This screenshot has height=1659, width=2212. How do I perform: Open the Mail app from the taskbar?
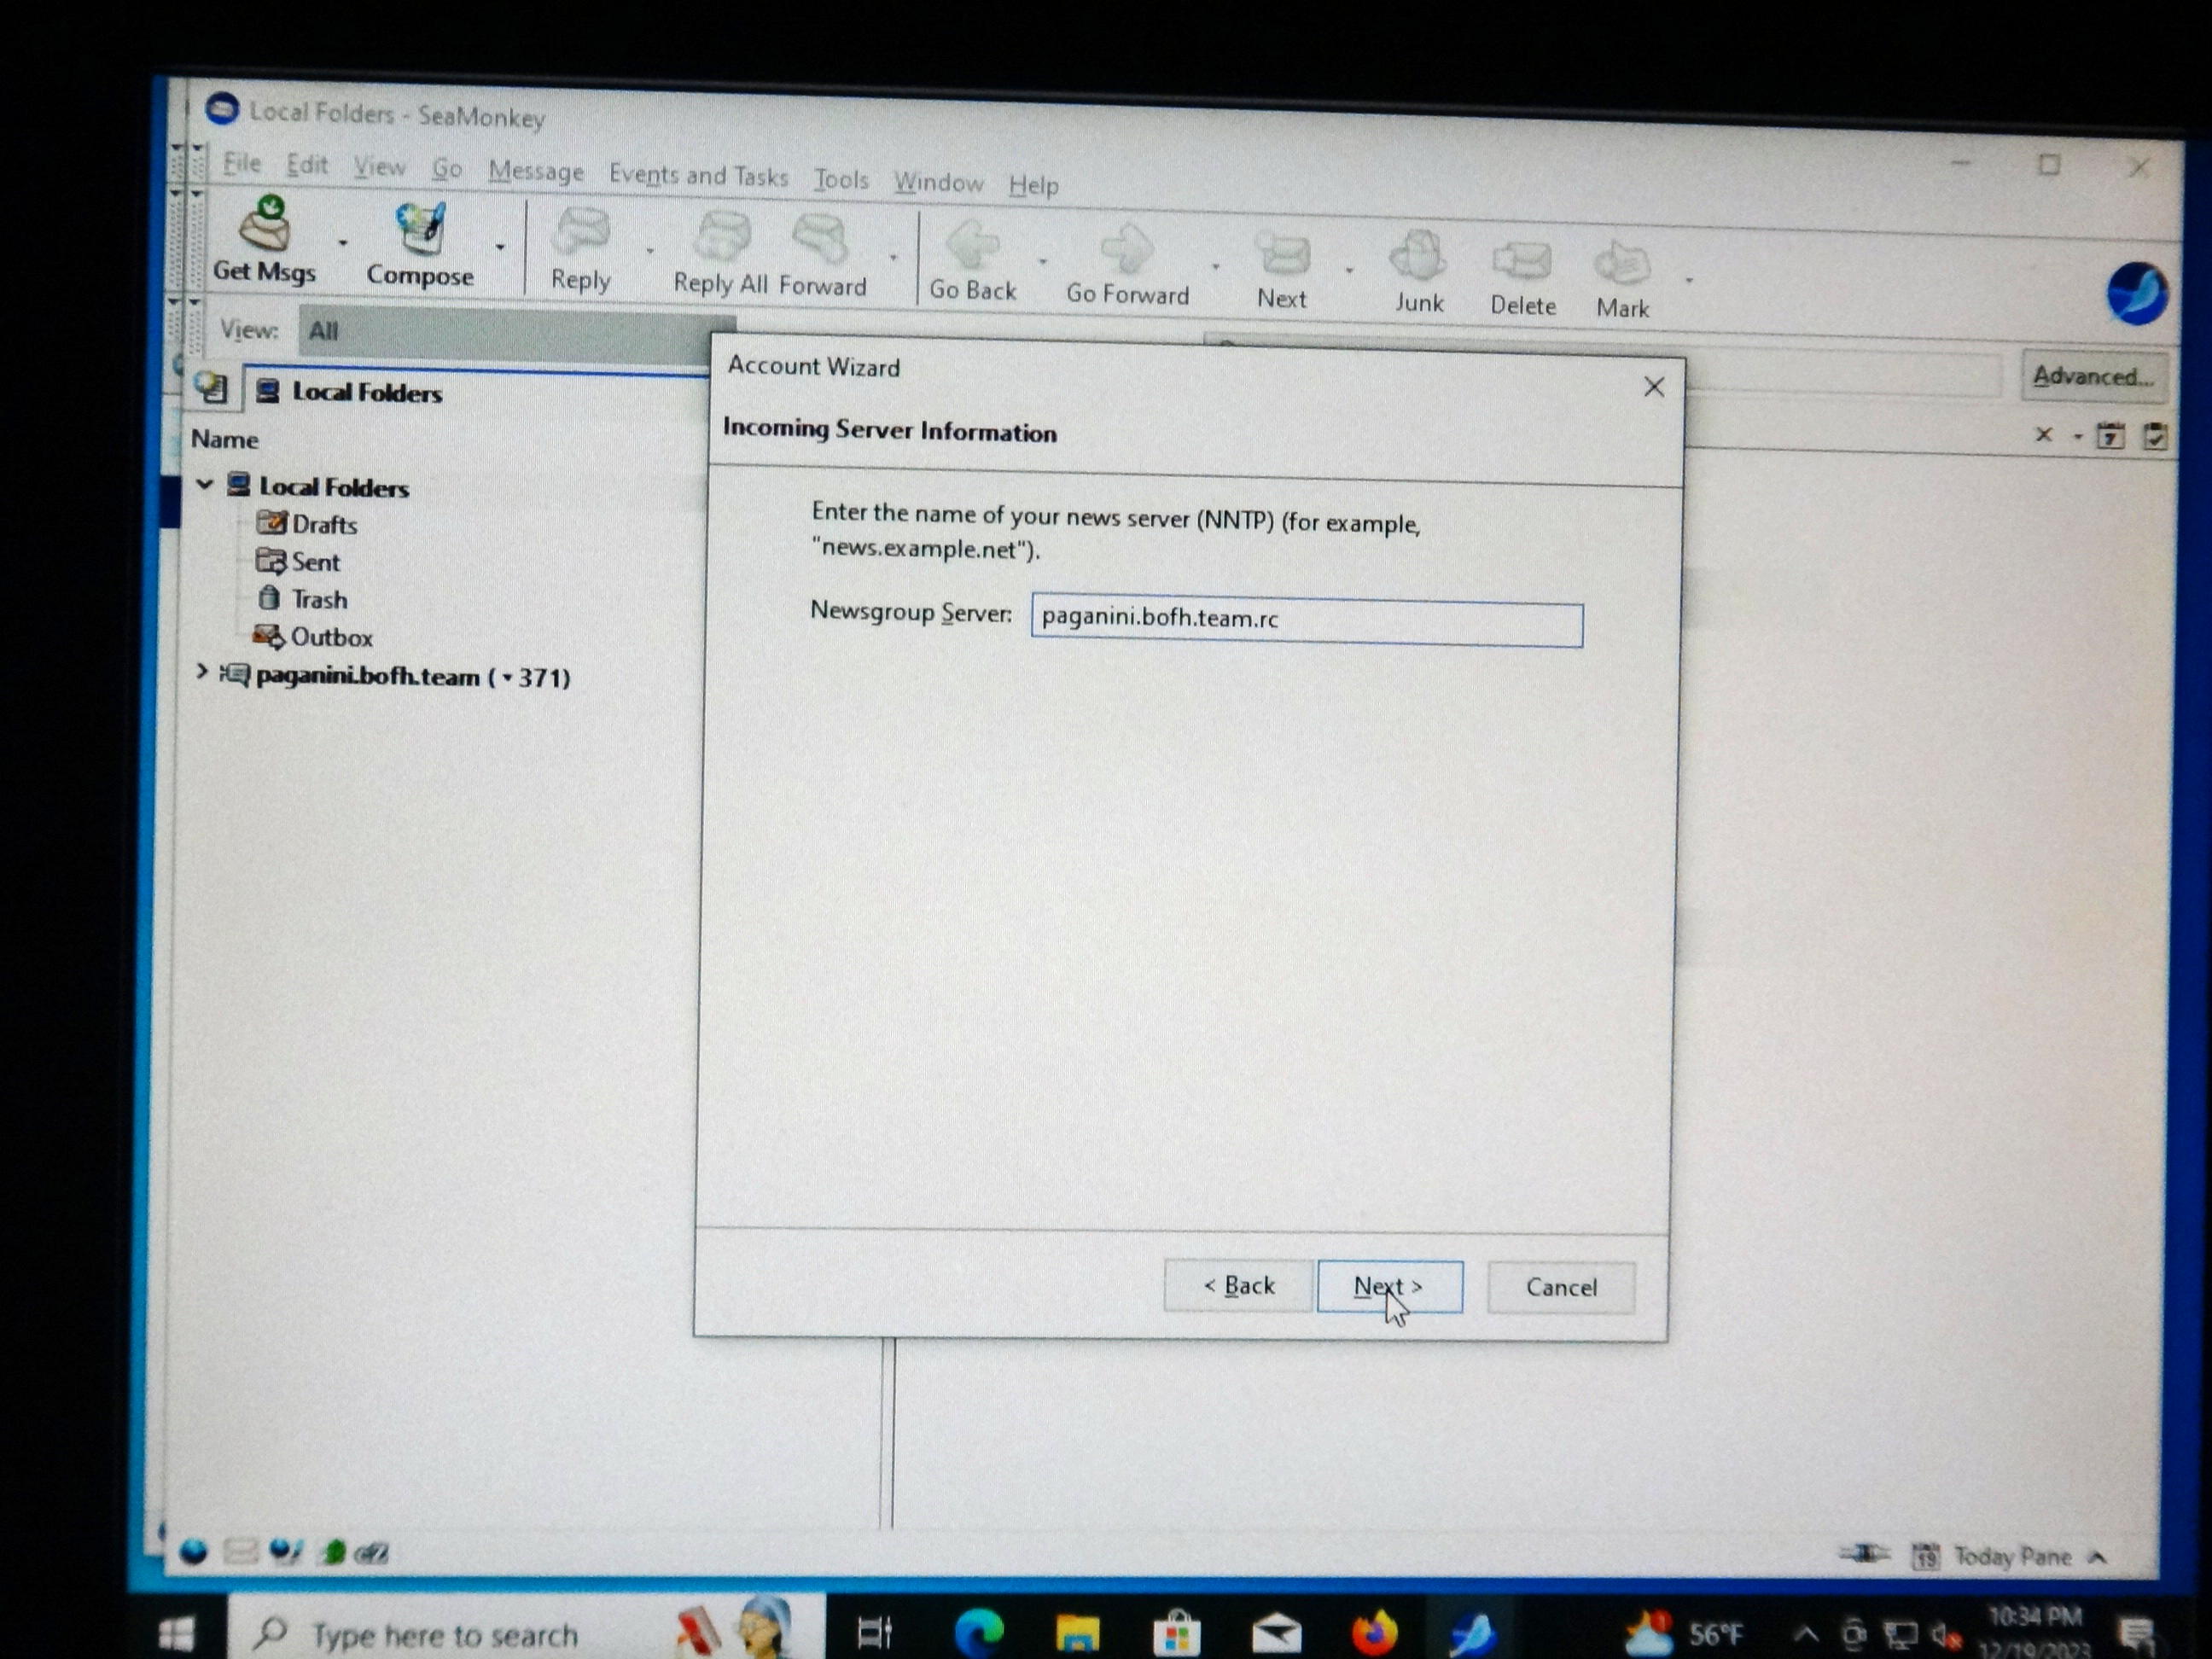[x=1277, y=1635]
